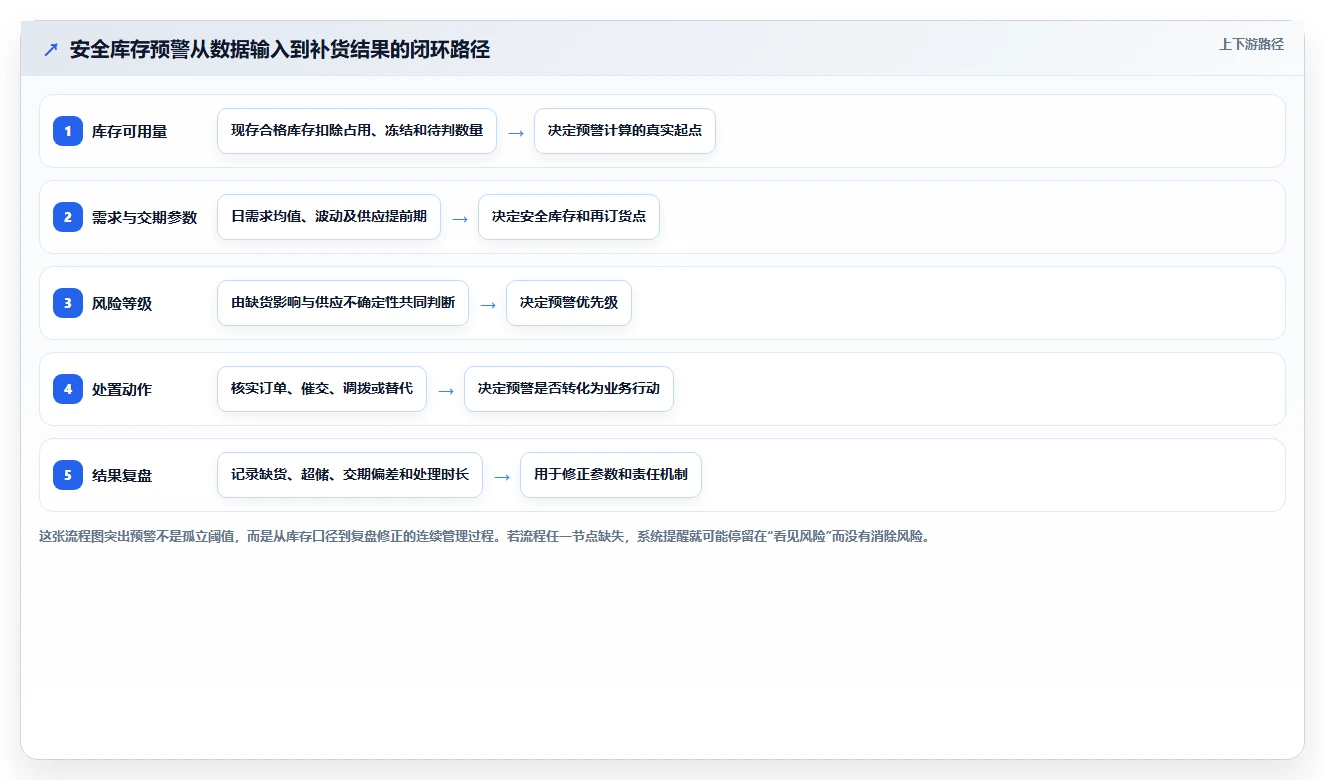
Task: Click the arrow before 决定预警计算的真实起点
Action: pos(516,132)
